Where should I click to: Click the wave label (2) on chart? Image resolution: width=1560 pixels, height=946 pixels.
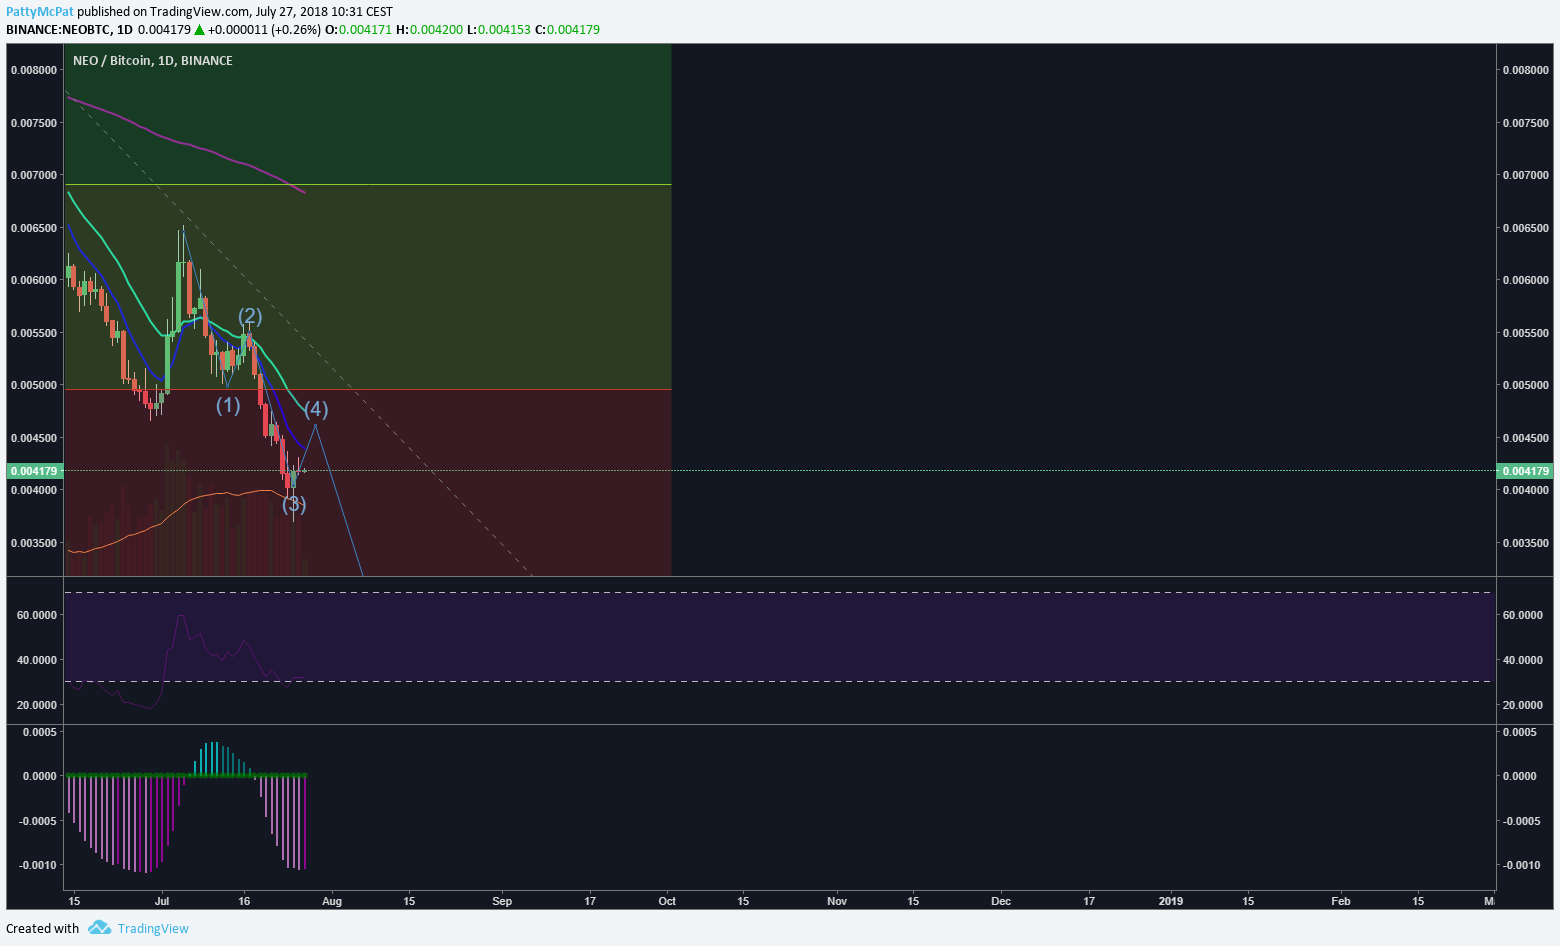point(250,316)
